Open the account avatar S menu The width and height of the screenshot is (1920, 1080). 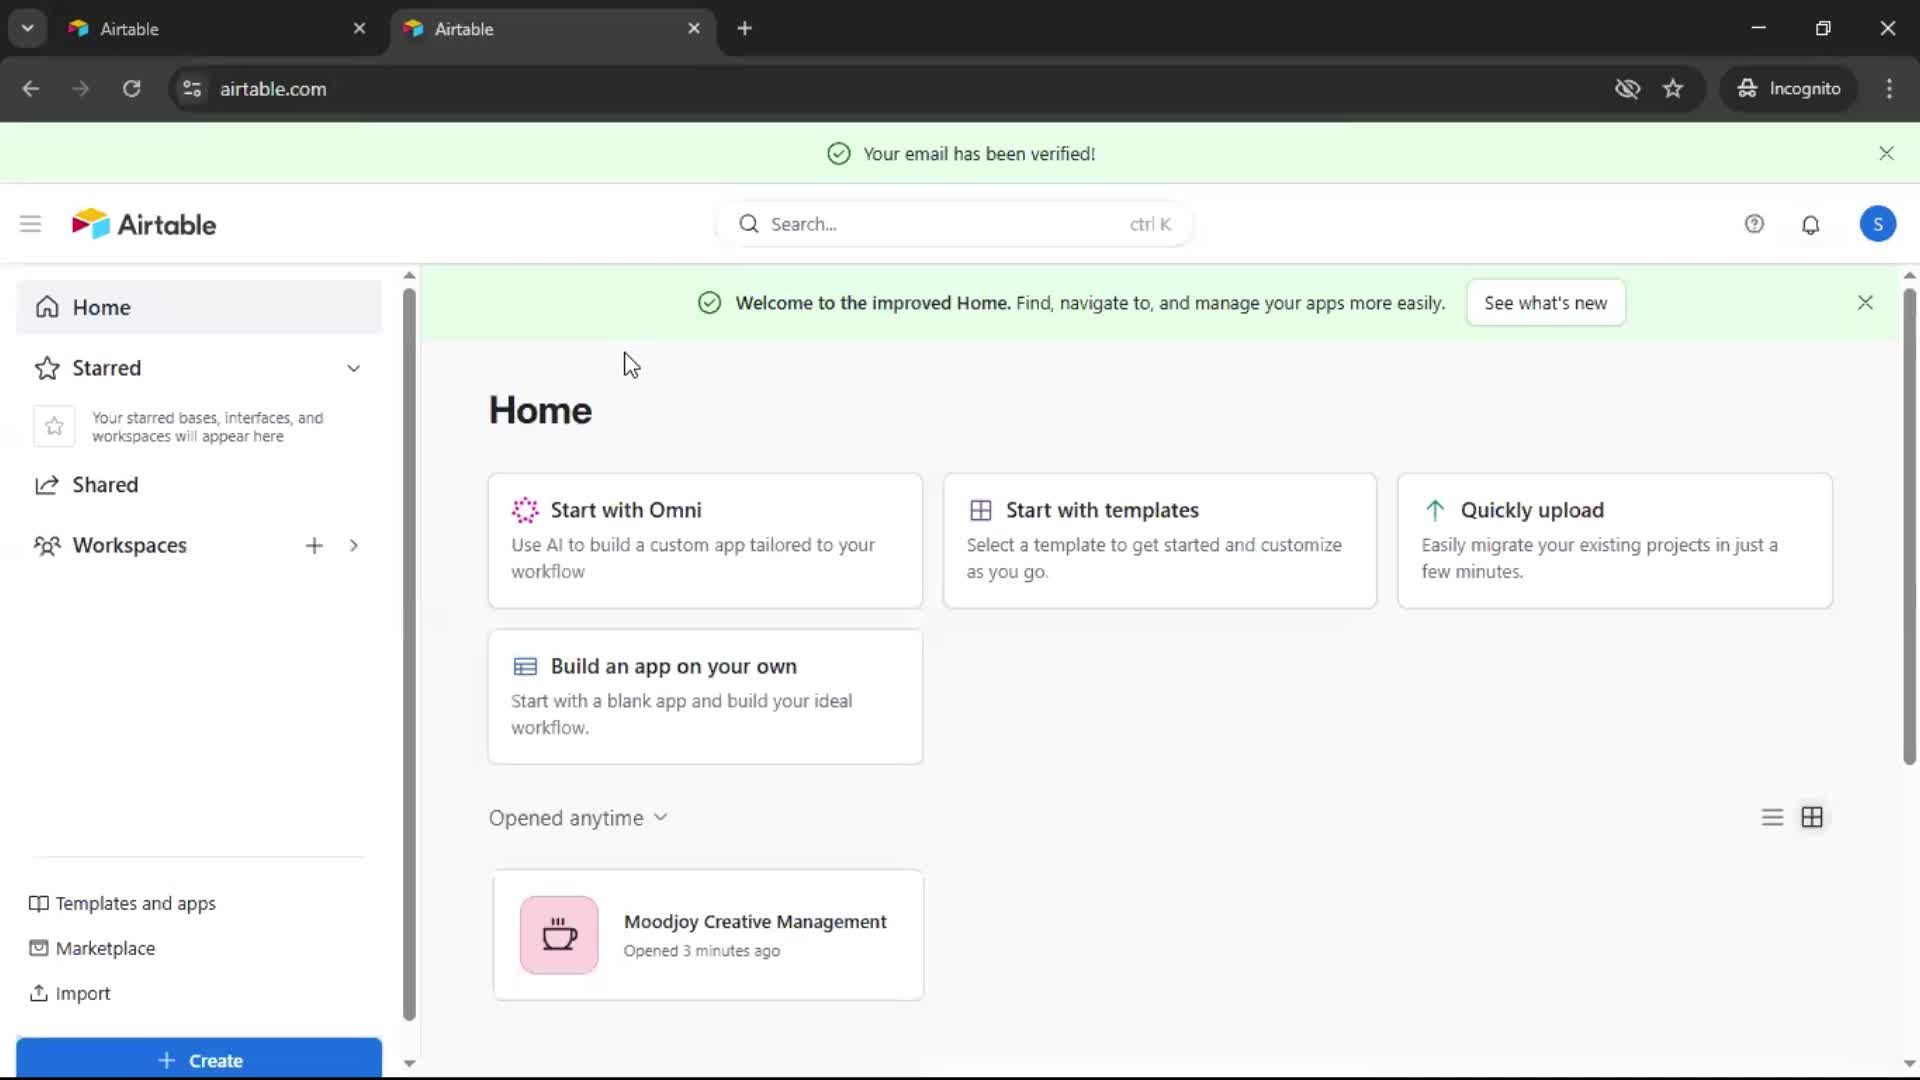click(x=1878, y=224)
